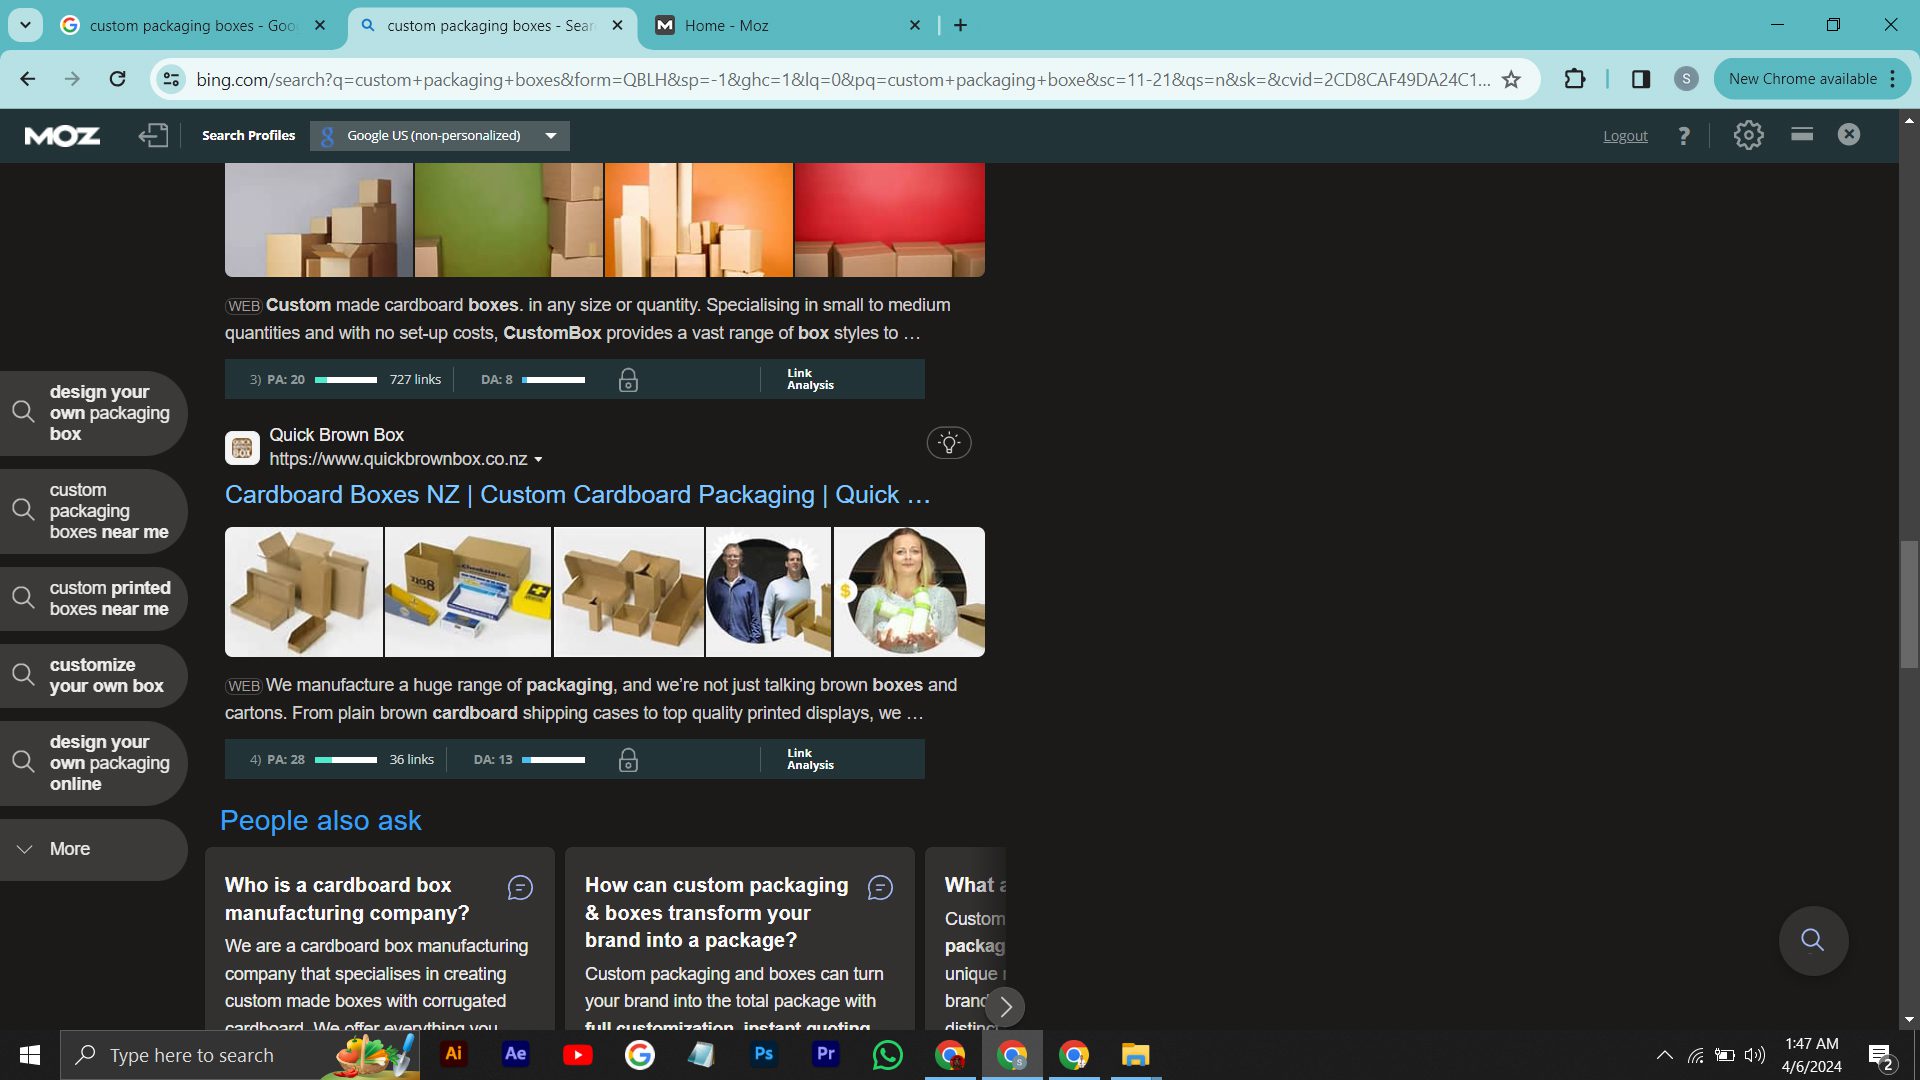This screenshot has height=1080, width=1920.
Task: Expand More related searches
Action: [x=70, y=849]
